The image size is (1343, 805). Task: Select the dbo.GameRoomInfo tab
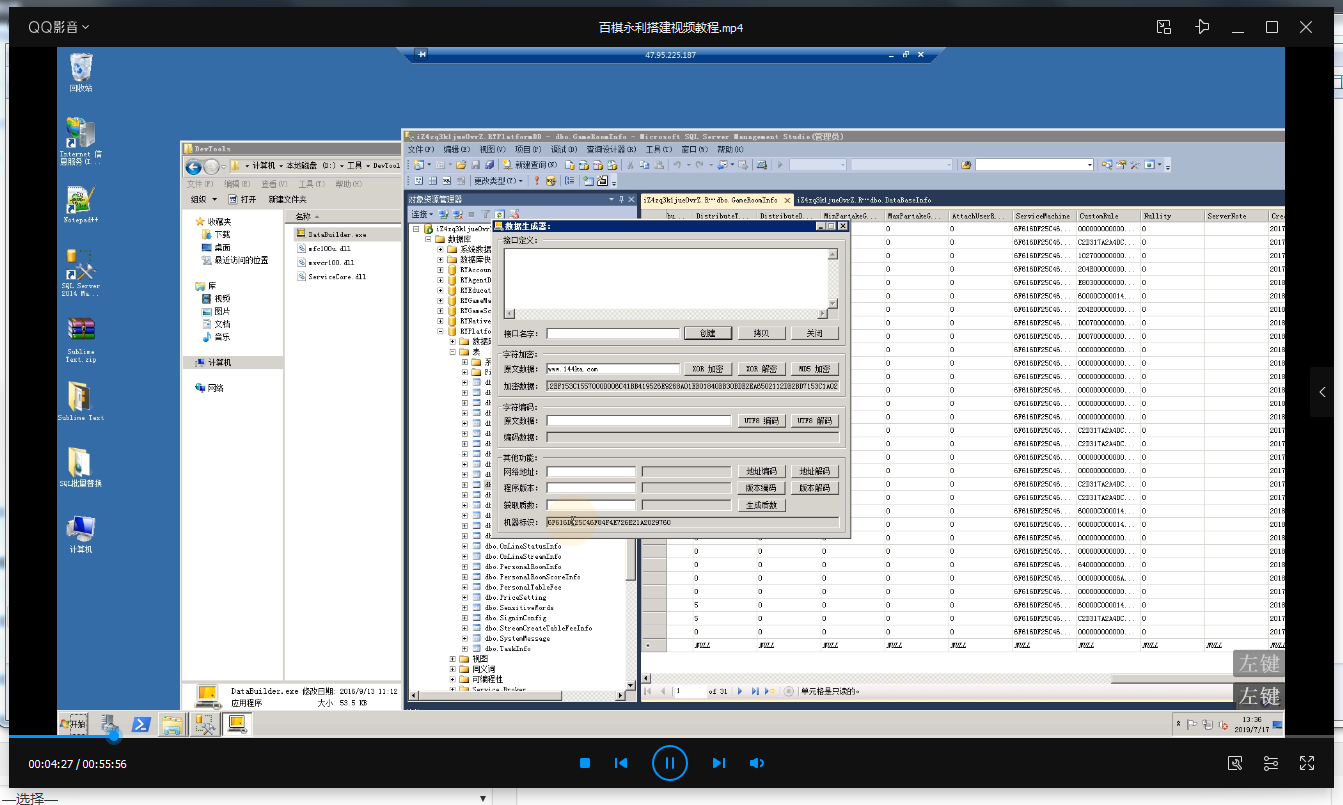[711, 200]
